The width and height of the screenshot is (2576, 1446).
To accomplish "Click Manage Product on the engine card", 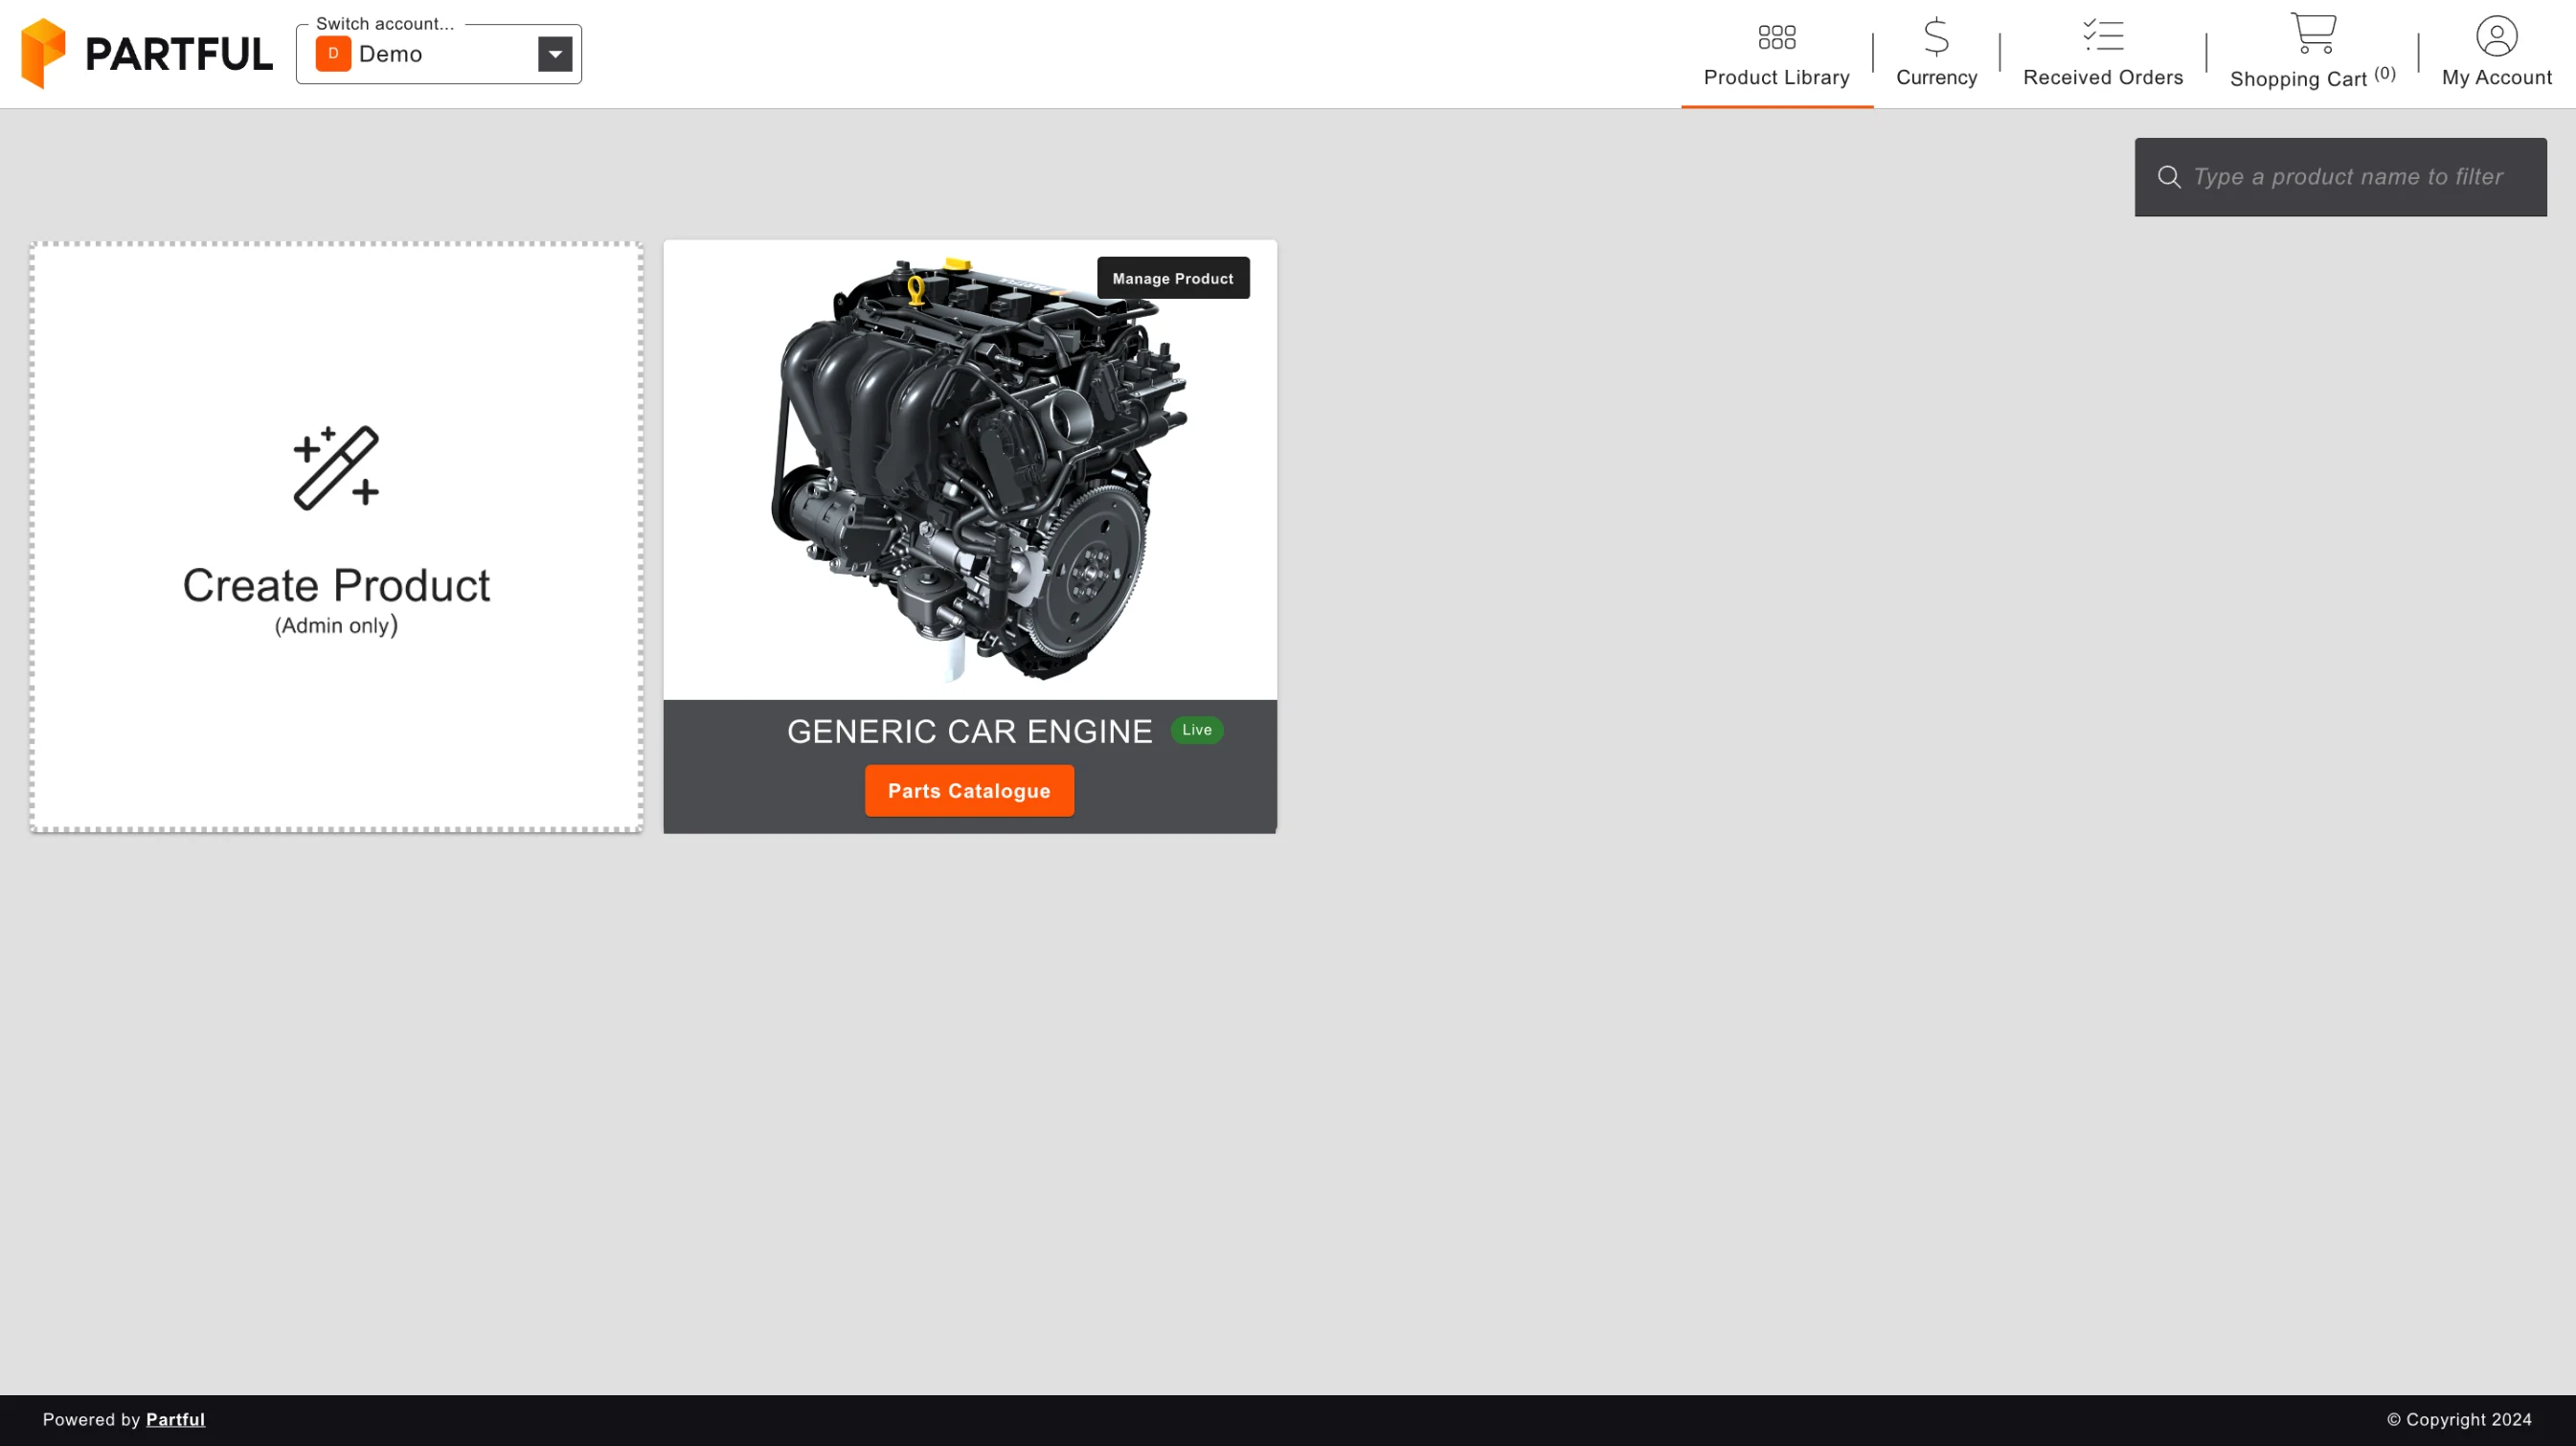I will (x=1172, y=278).
